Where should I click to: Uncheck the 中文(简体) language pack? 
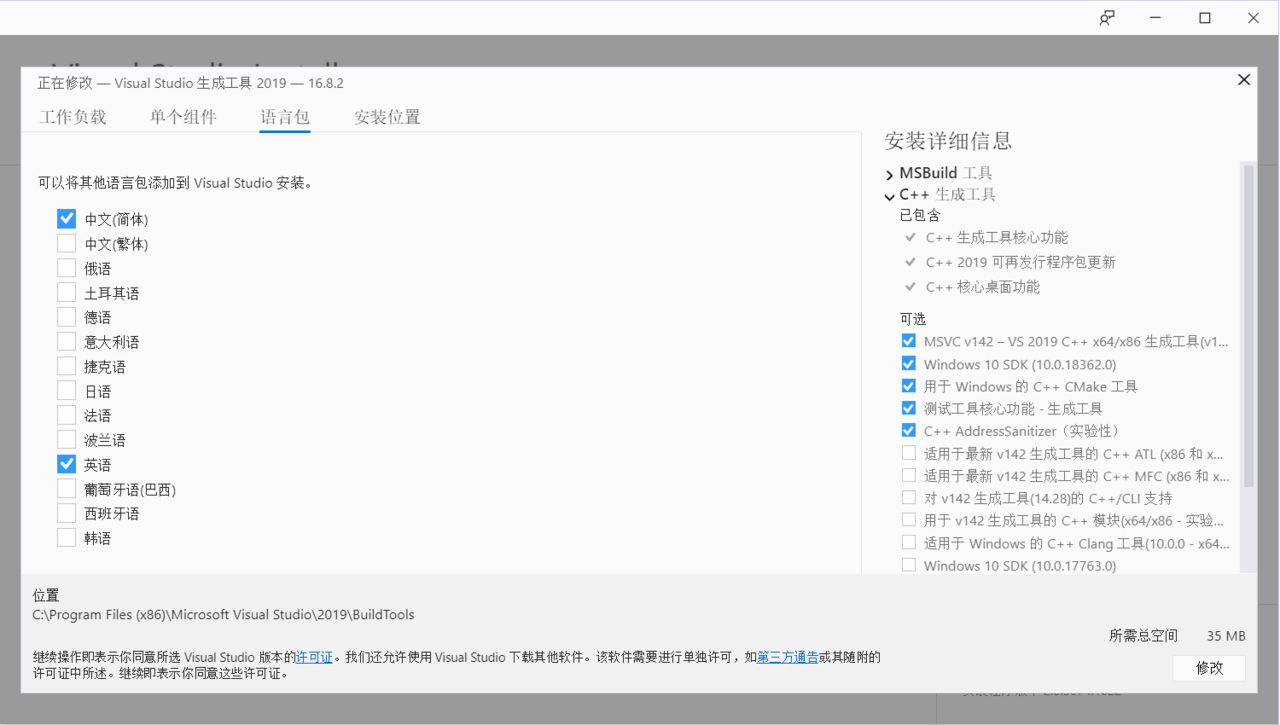tap(65, 218)
